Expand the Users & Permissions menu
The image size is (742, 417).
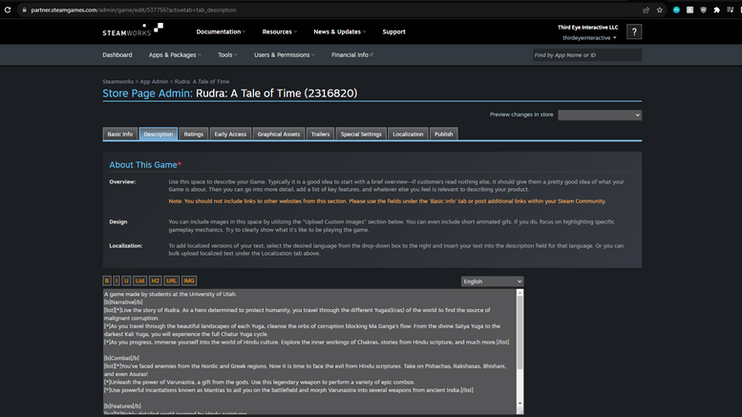284,55
